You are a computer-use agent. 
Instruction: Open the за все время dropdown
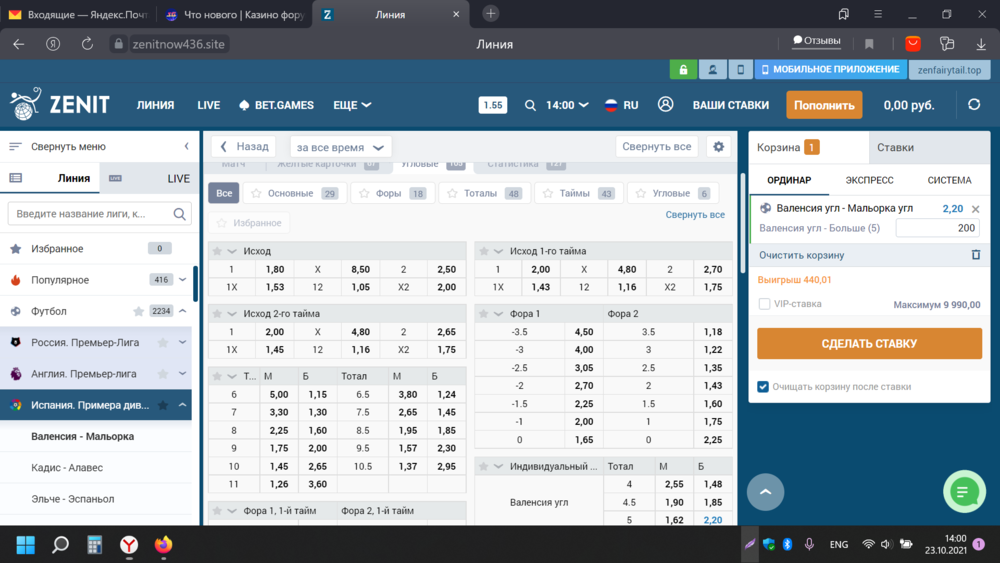pyautogui.click(x=341, y=147)
